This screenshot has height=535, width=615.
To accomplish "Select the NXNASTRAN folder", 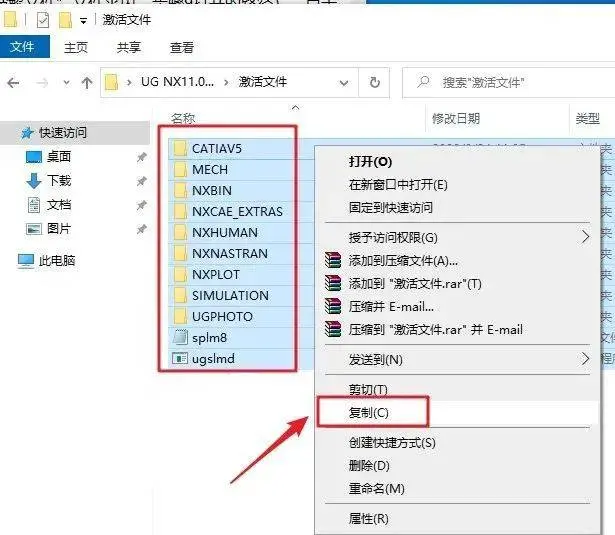I will [x=230, y=253].
